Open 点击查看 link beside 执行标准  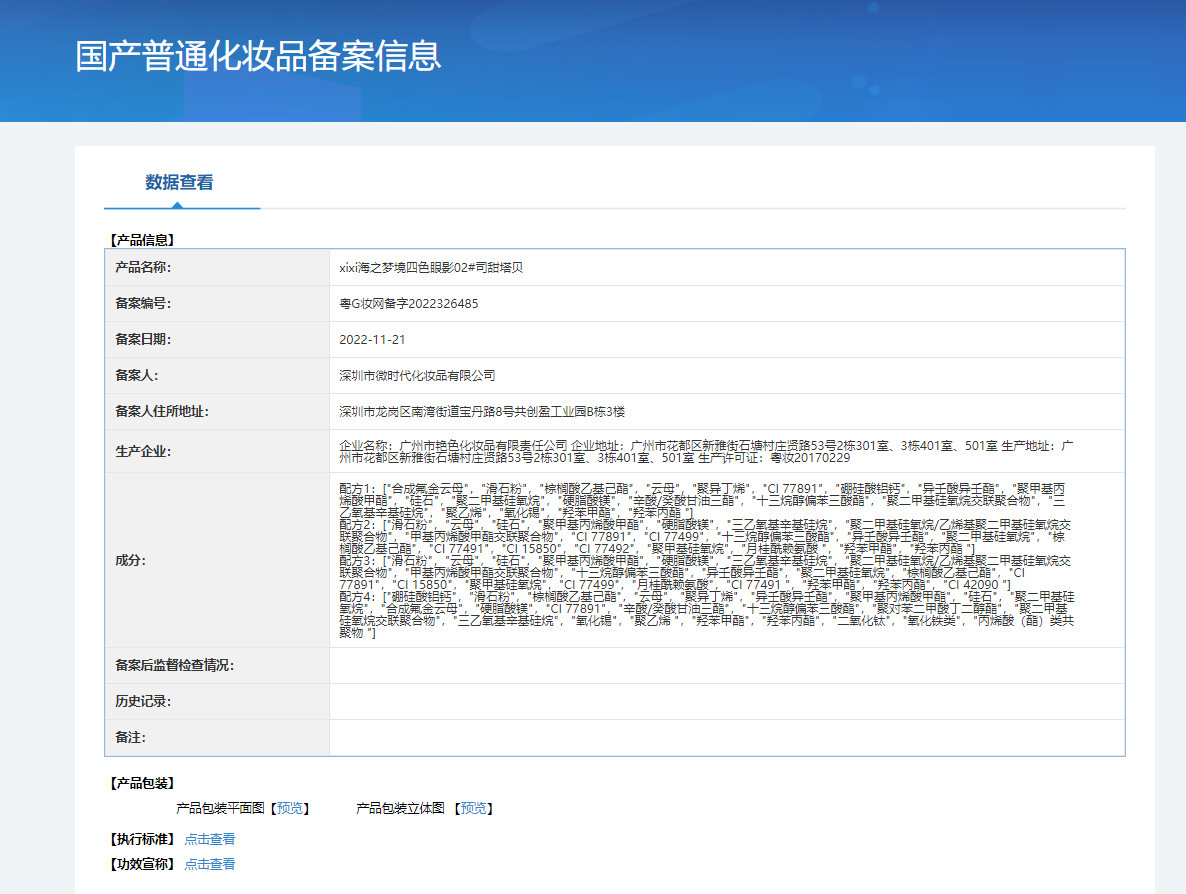(x=210, y=840)
